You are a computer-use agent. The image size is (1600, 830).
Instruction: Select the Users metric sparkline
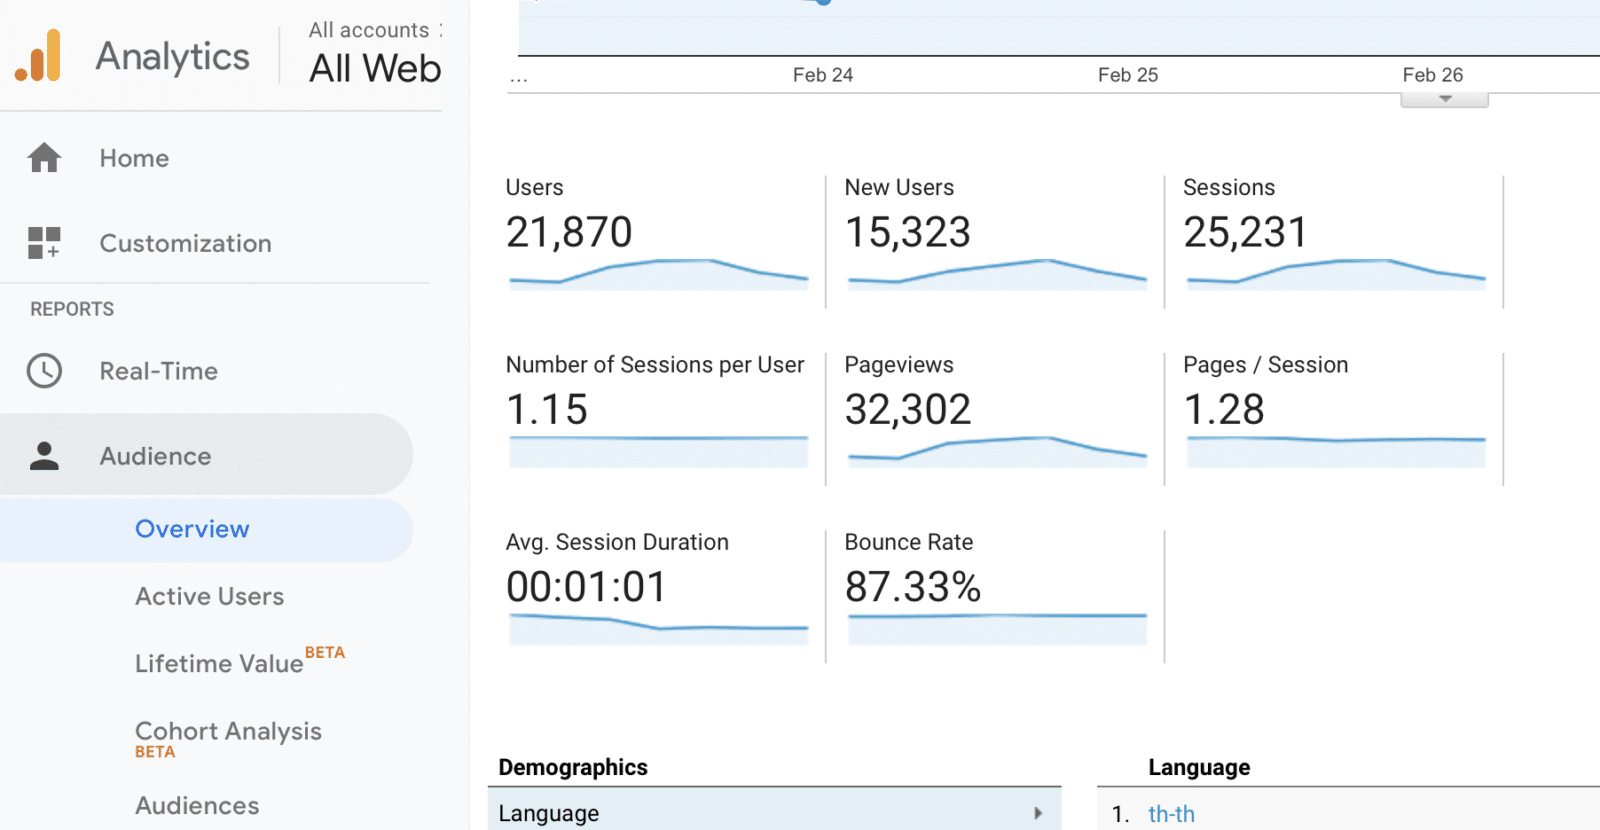[658, 274]
